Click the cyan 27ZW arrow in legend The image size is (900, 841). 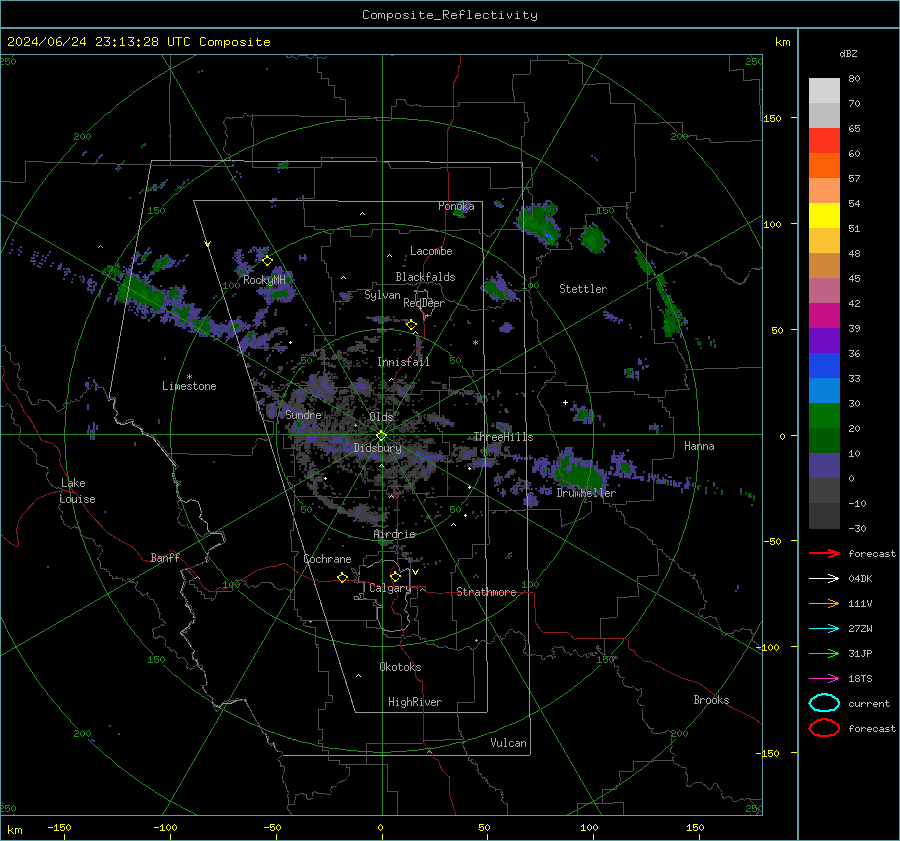(x=824, y=629)
